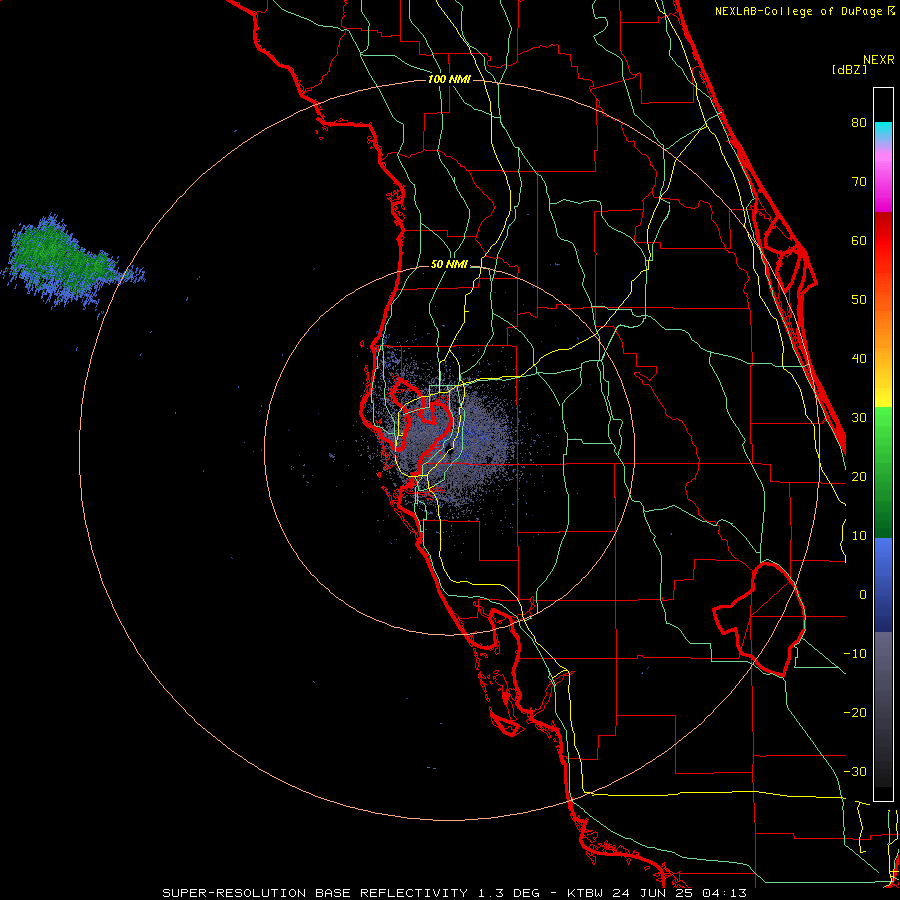Click the NEXR label above the color bar

point(879,60)
